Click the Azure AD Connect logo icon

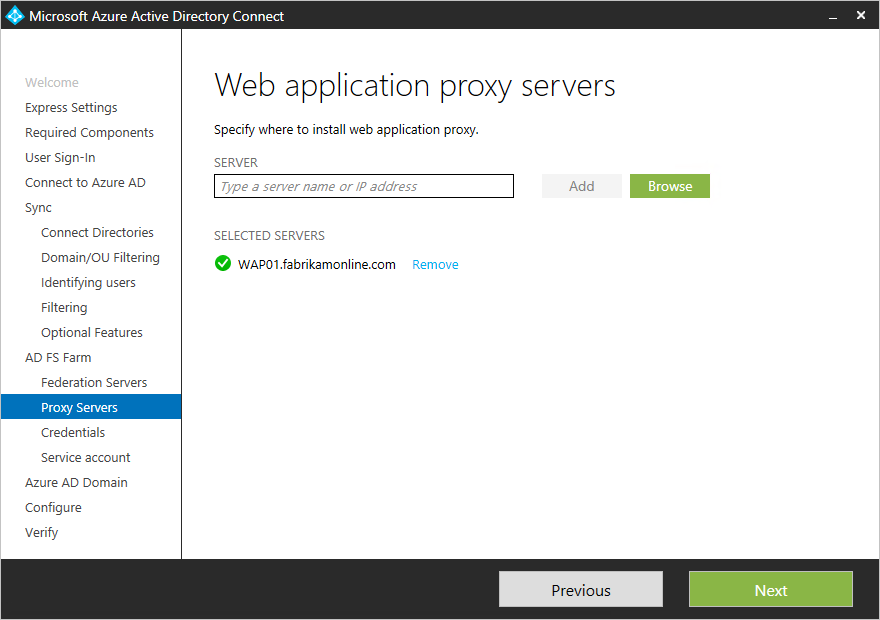pyautogui.click(x=15, y=15)
